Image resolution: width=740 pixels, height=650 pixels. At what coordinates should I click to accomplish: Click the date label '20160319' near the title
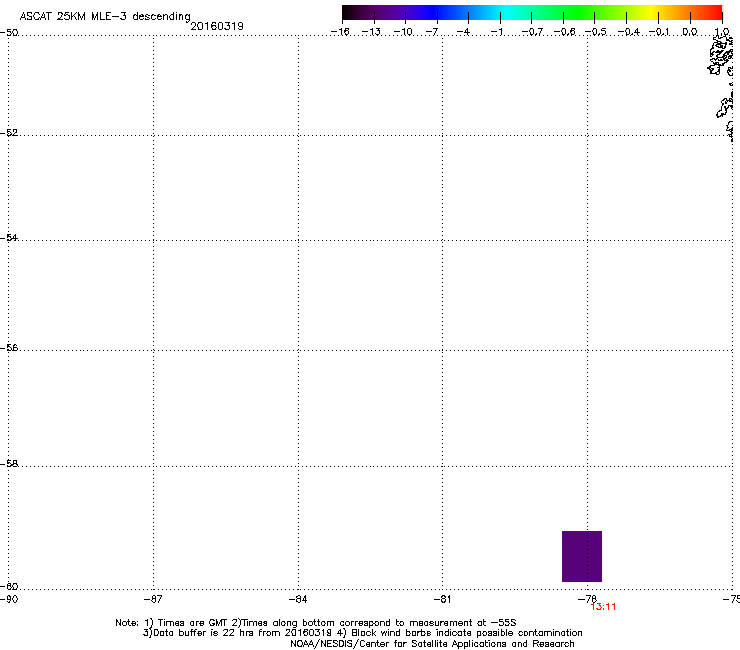[217, 26]
